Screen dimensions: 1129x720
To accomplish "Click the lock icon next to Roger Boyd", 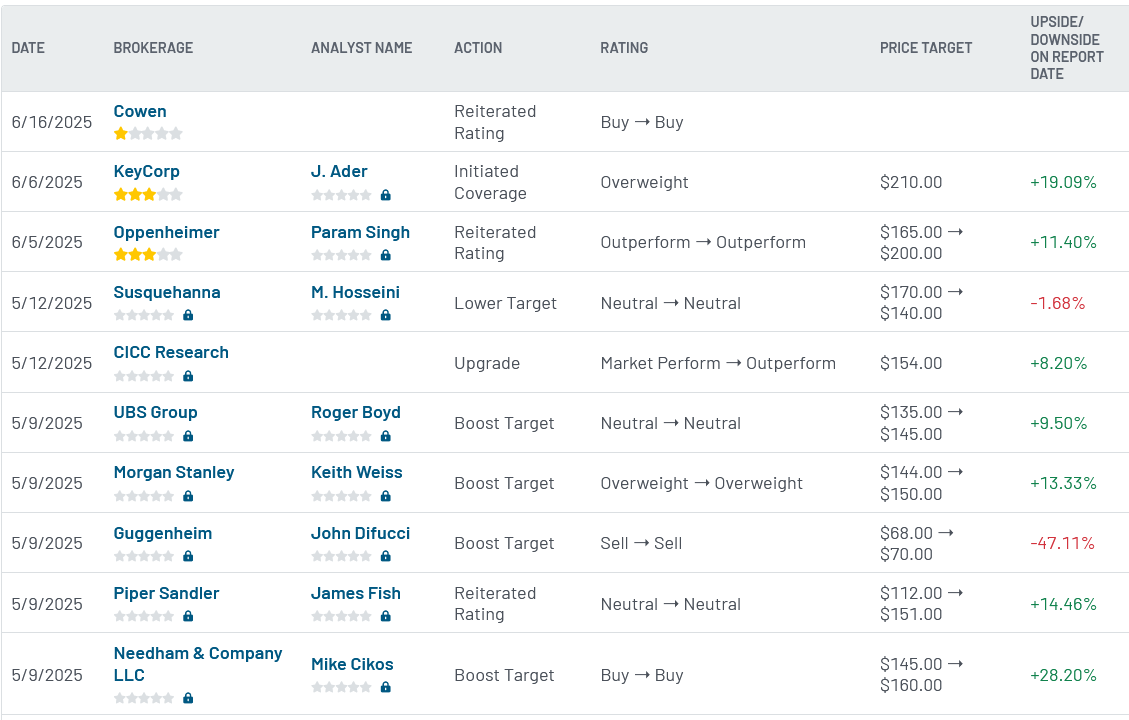I will [385, 436].
